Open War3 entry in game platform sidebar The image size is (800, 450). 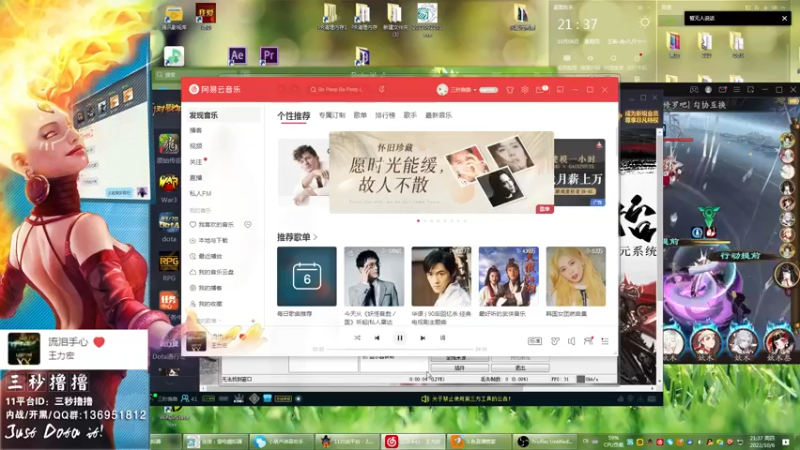pyautogui.click(x=169, y=188)
